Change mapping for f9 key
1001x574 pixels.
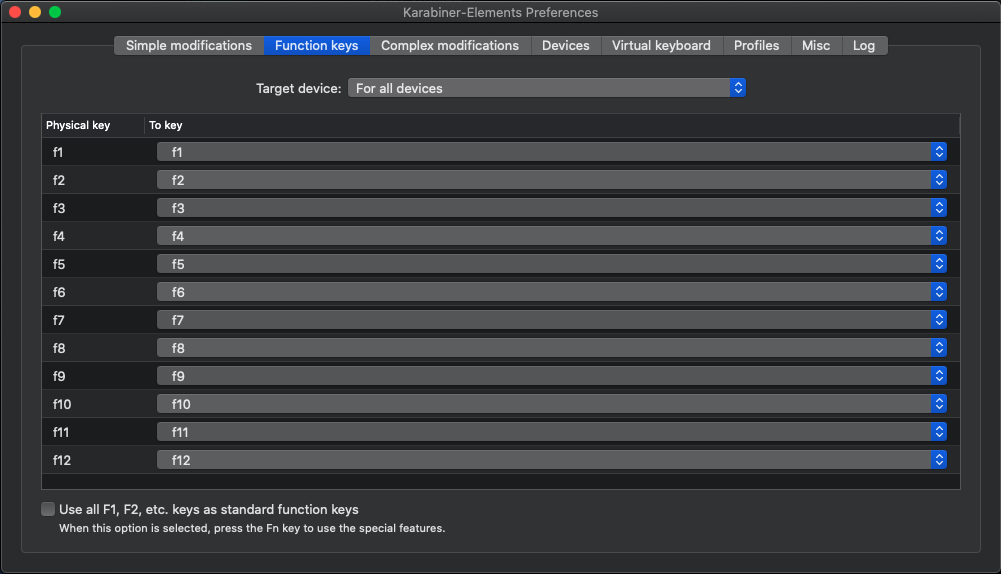[552, 376]
